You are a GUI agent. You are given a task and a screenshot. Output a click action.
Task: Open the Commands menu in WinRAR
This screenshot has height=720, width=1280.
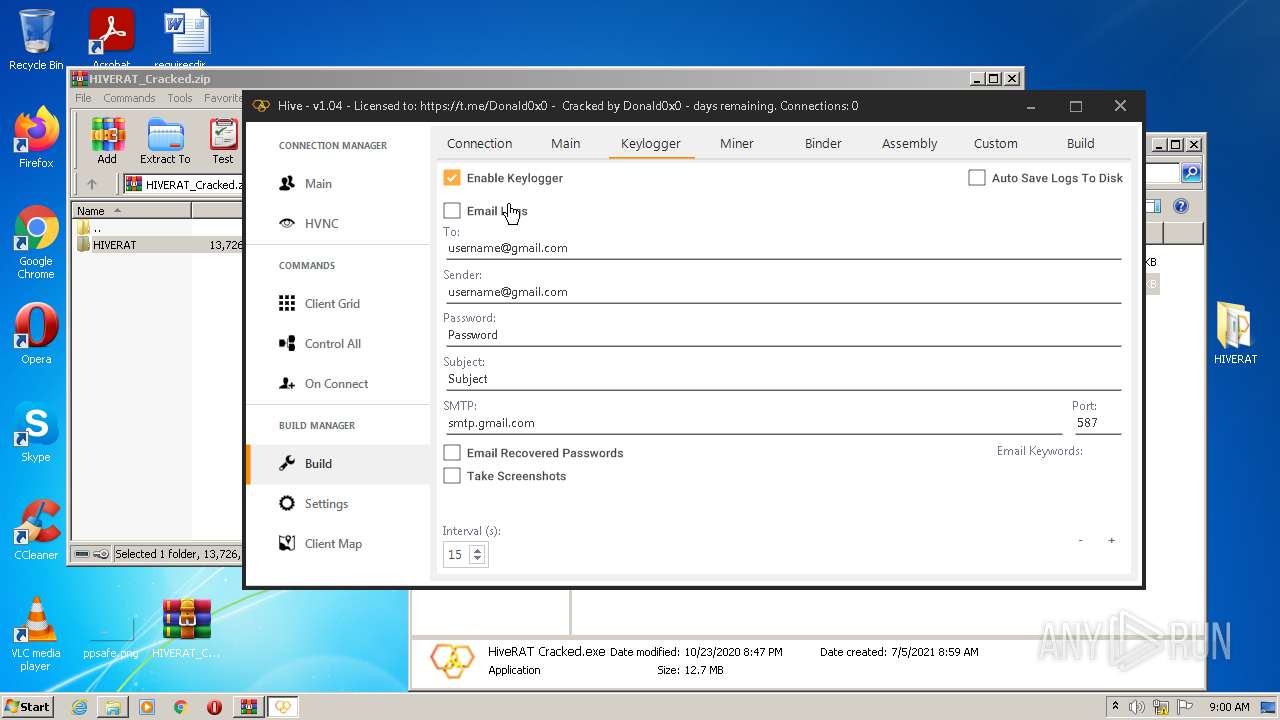tap(129, 98)
